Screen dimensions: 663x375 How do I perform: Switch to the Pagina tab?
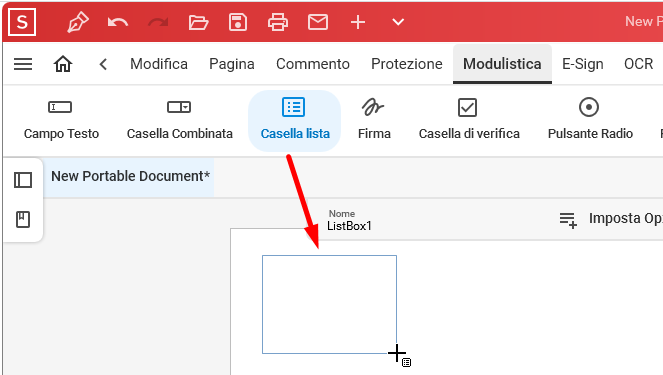pyautogui.click(x=232, y=64)
